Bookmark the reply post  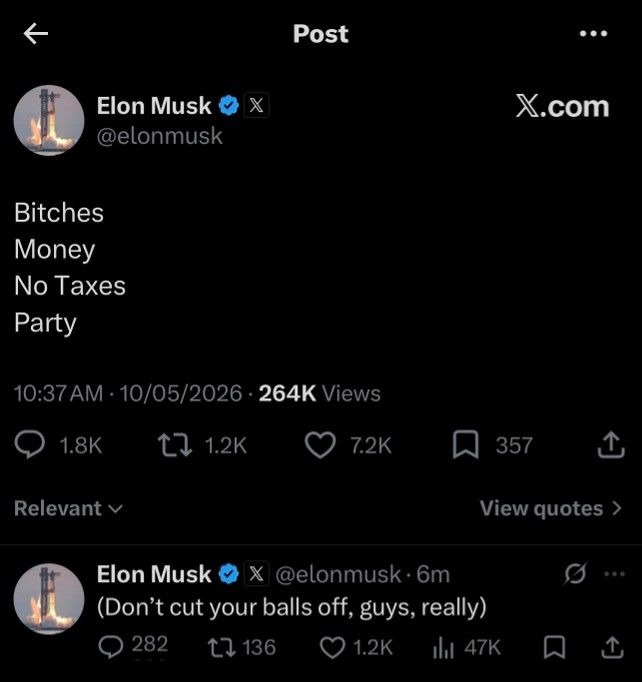tap(554, 647)
